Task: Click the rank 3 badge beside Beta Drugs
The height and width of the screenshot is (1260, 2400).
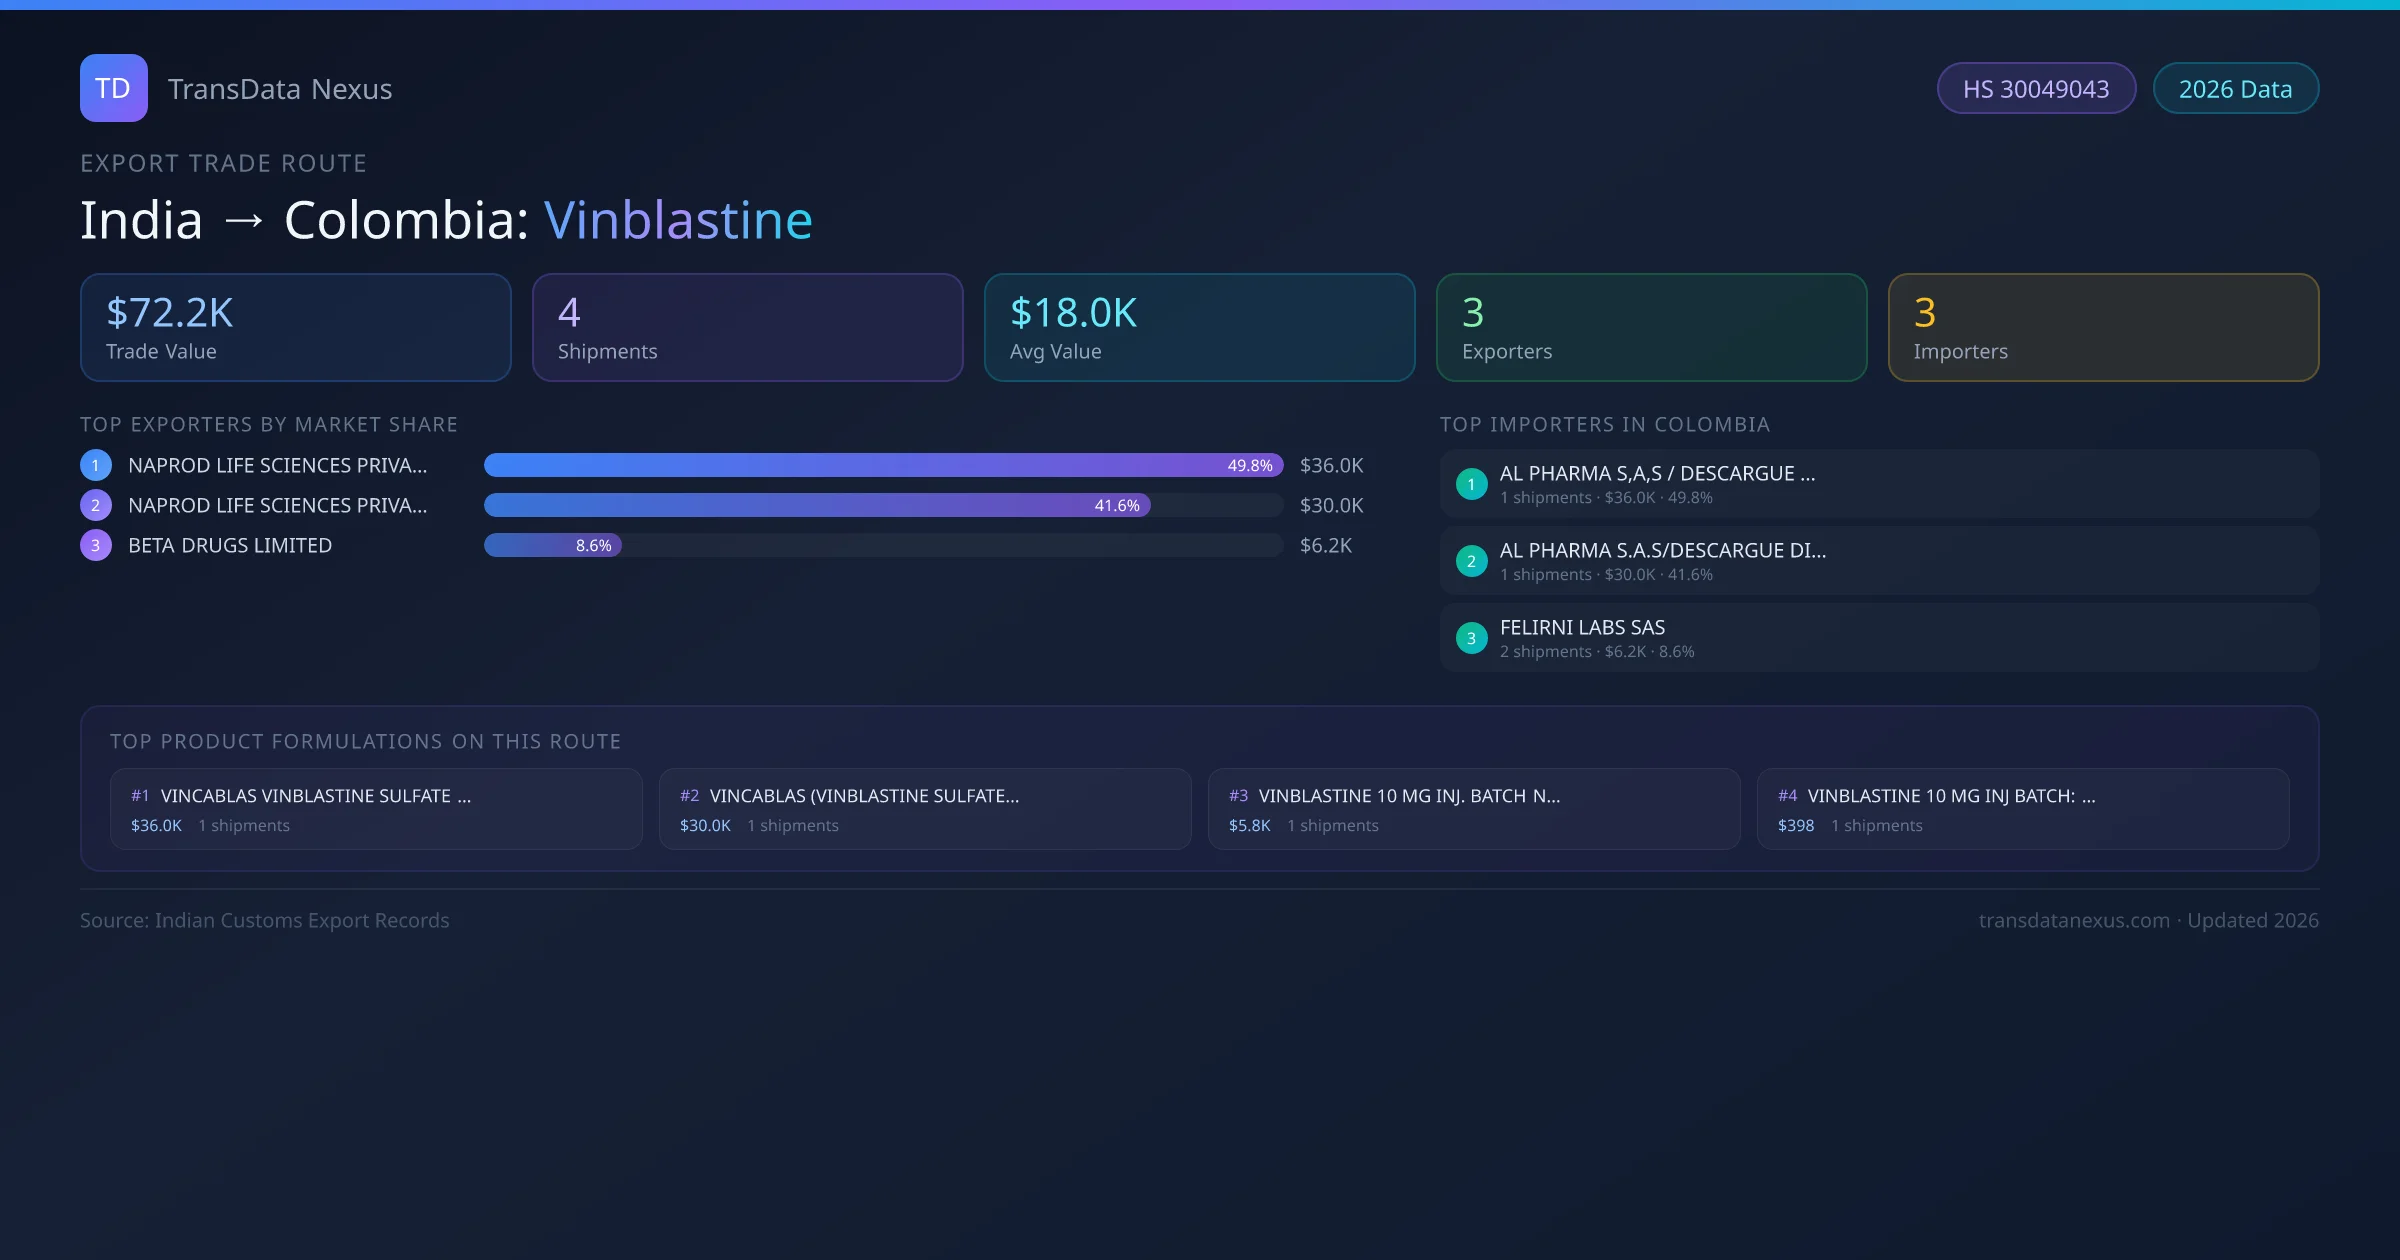Action: (x=96, y=545)
